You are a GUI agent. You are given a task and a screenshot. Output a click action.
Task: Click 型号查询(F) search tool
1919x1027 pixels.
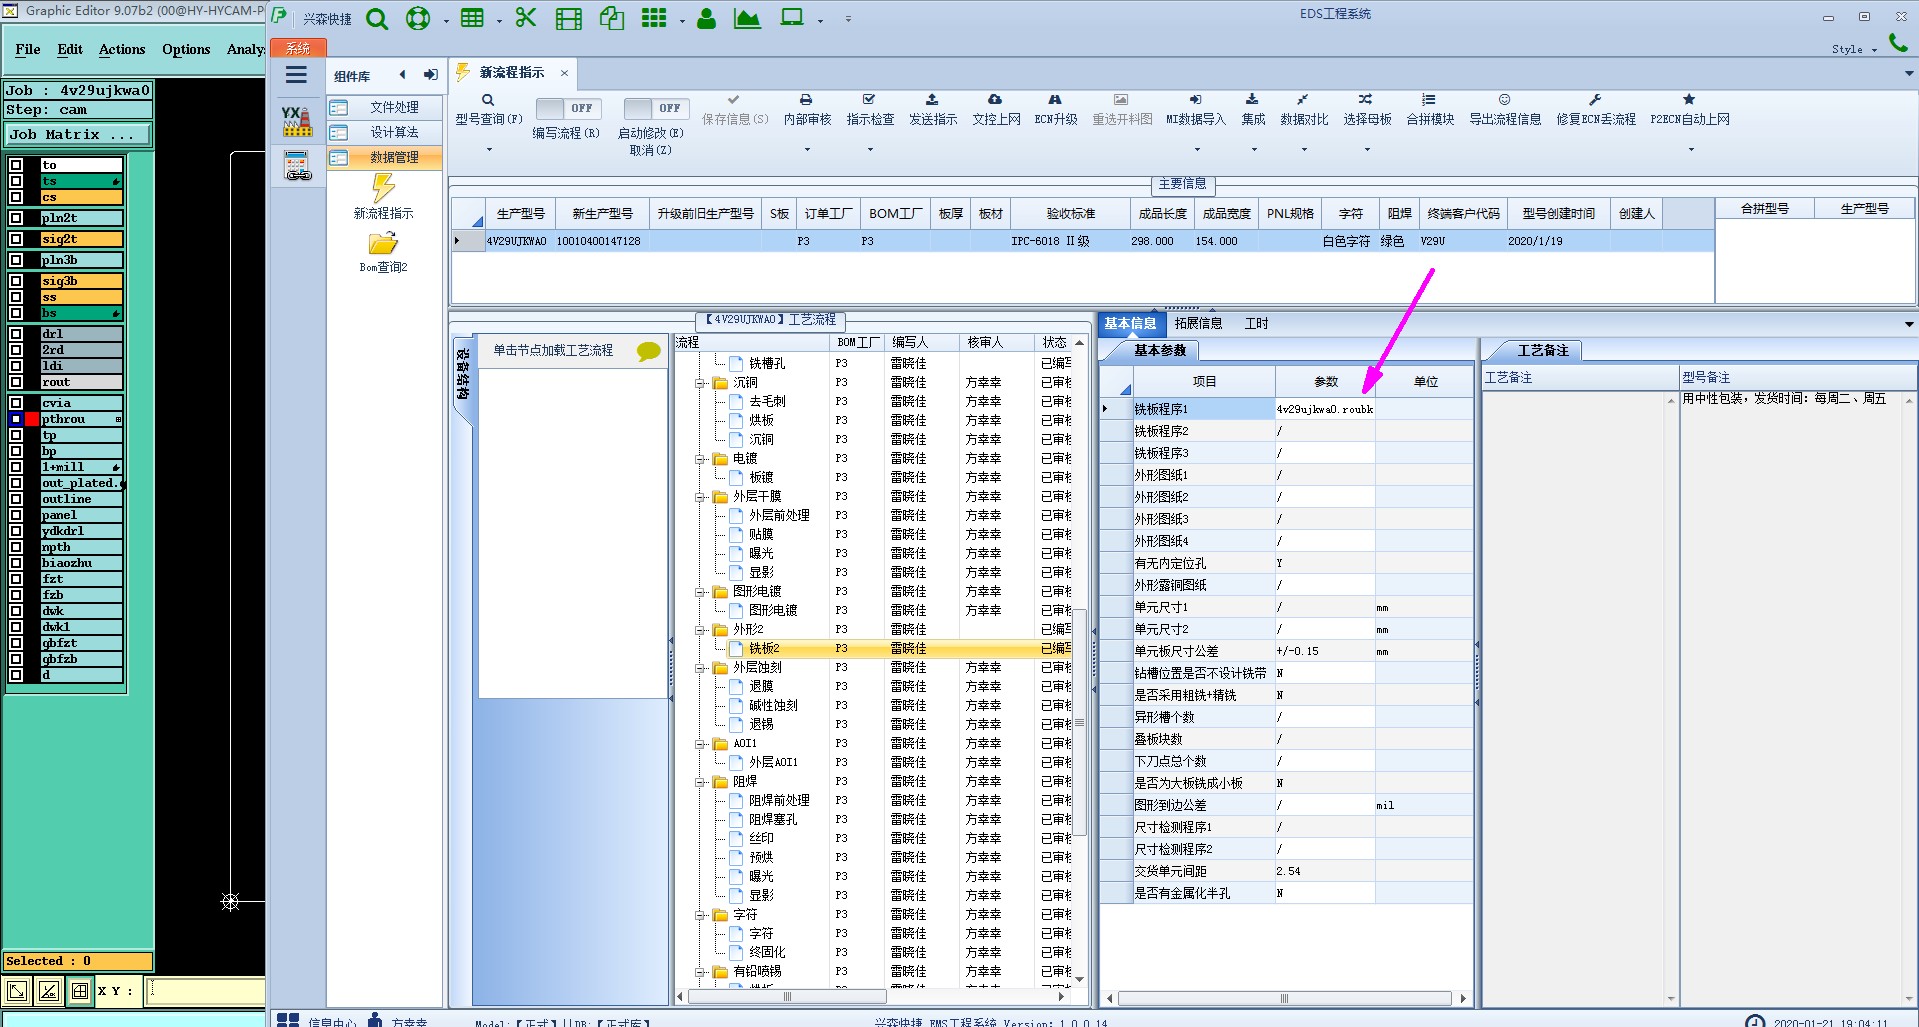(x=489, y=110)
